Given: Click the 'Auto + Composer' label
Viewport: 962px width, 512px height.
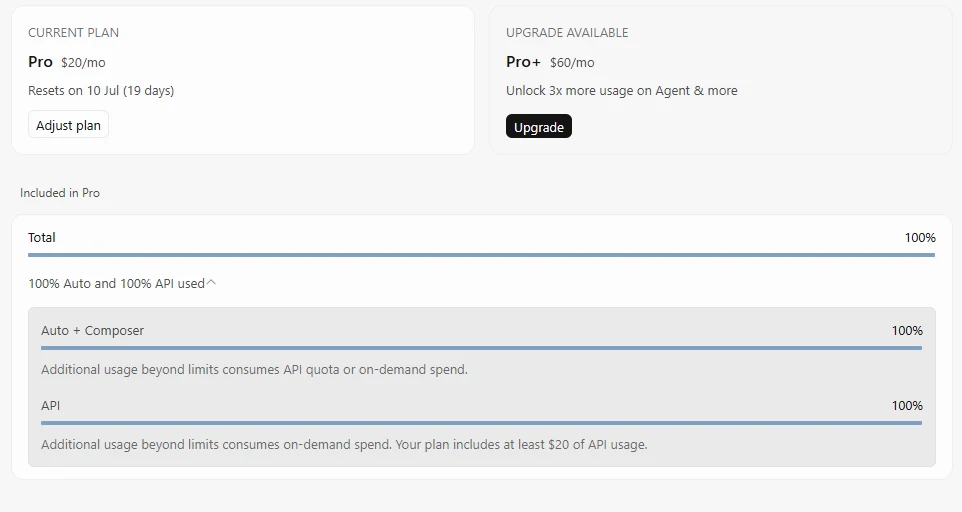Looking at the screenshot, I should point(93,331).
